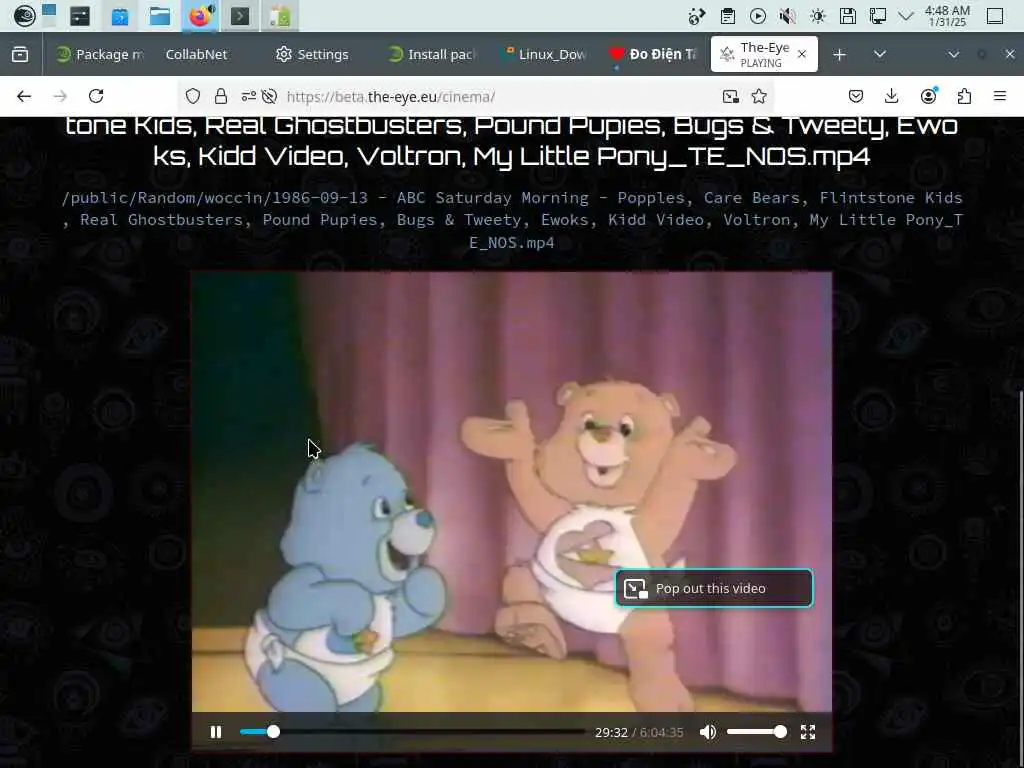Open the removable disk devices tray icon
This screenshot has height=768, width=1024.
coord(848,16)
